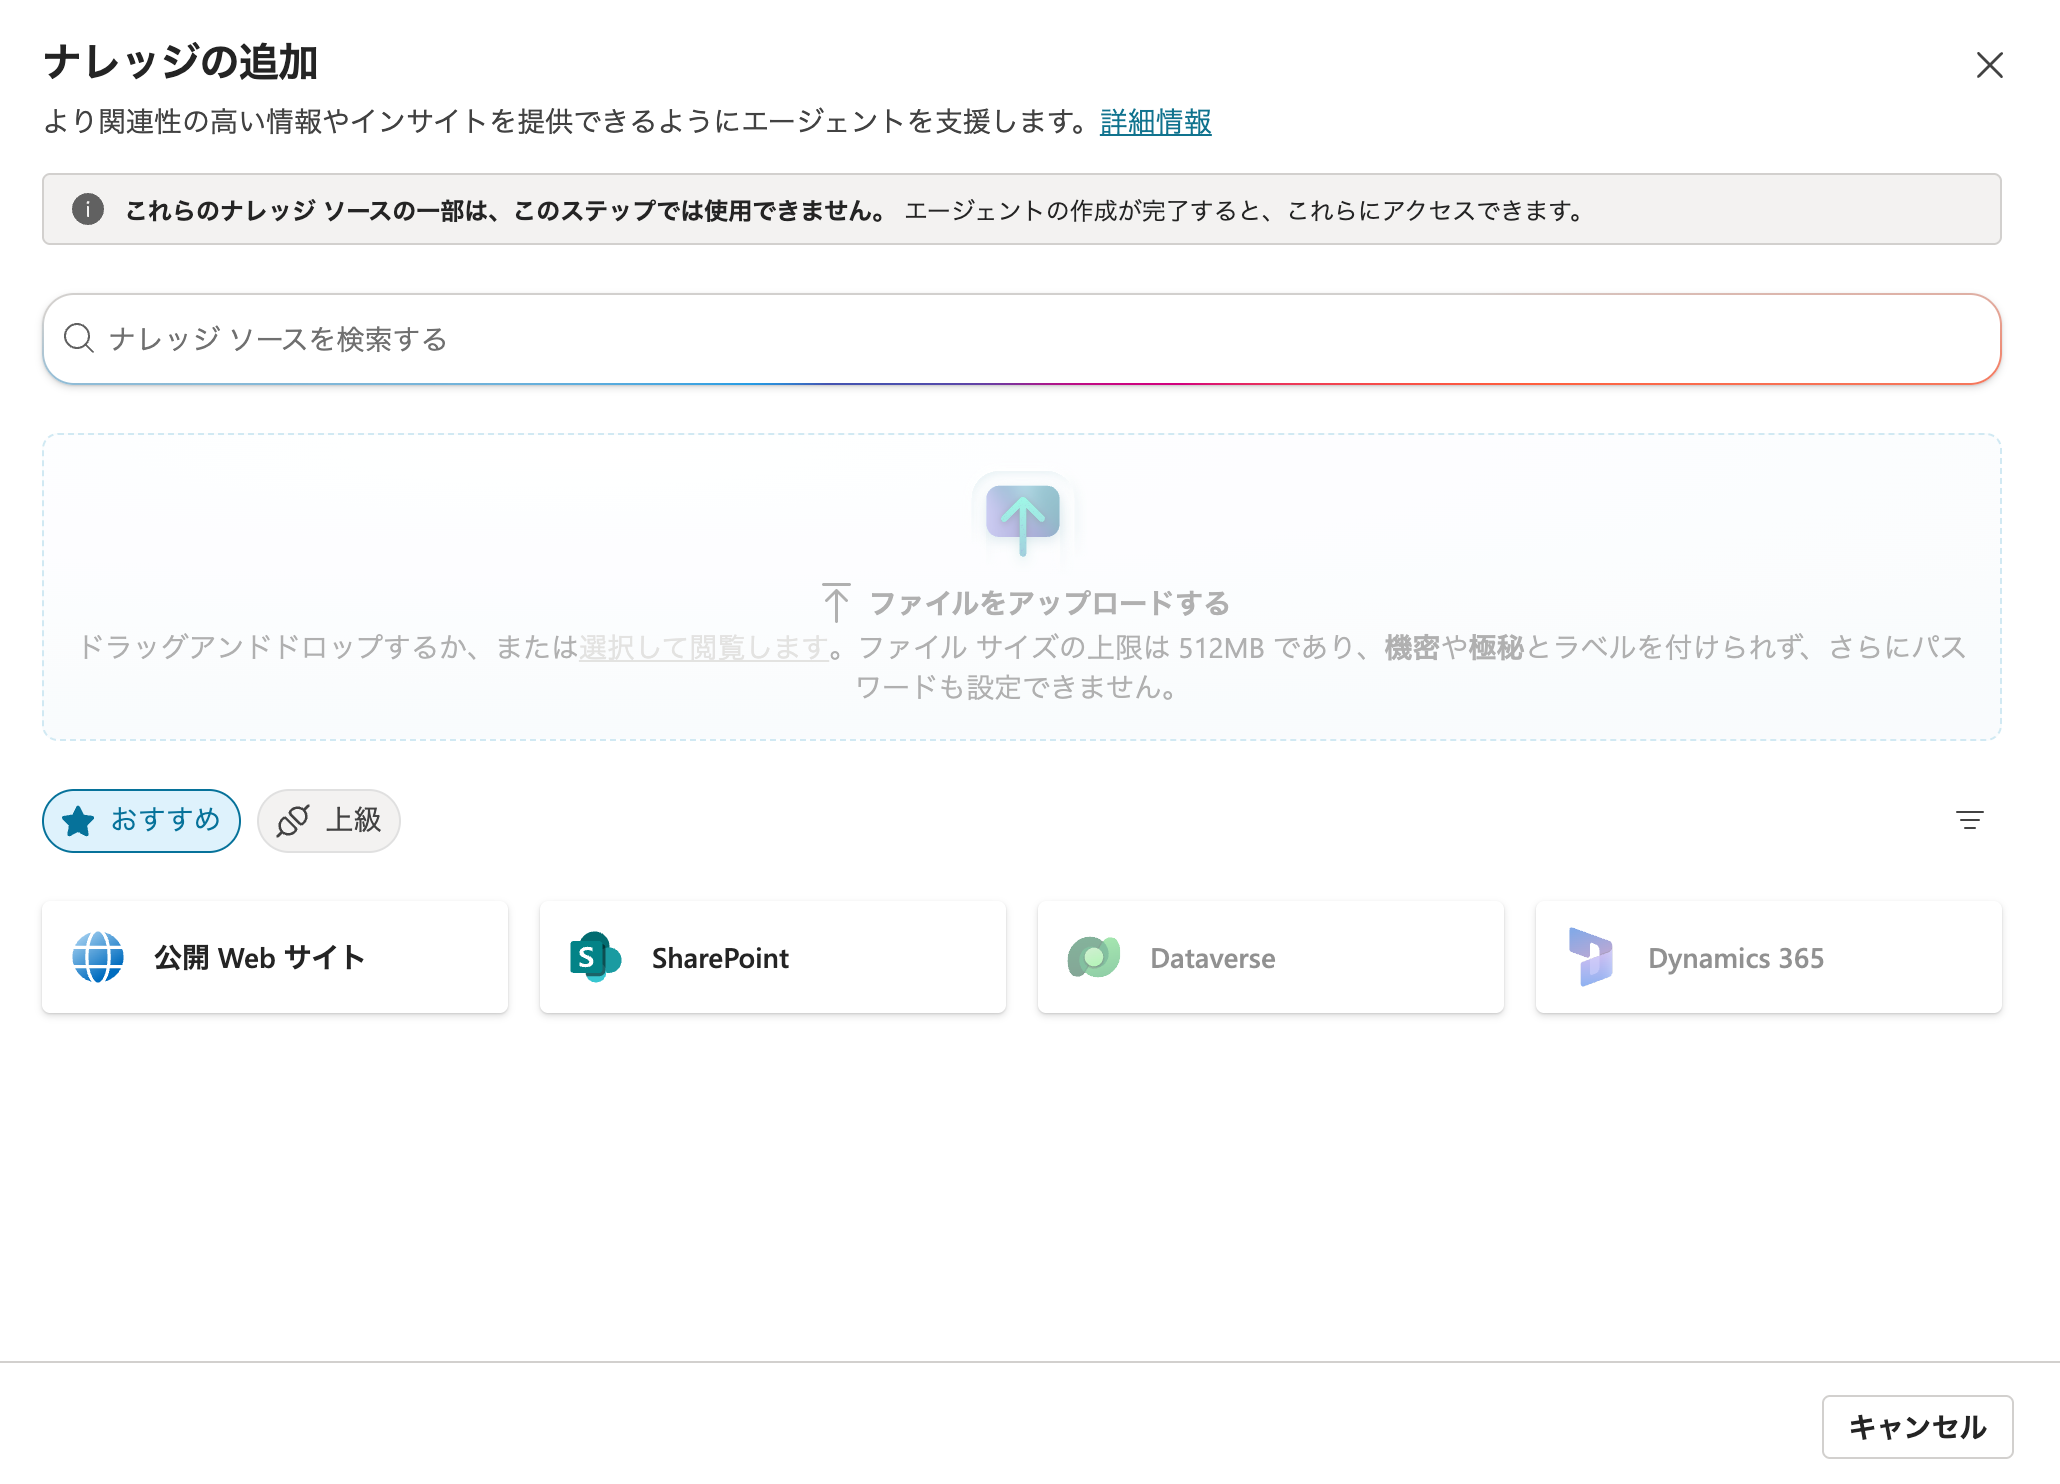Focus the ナレッジ ソースを検索する field
The image size is (2060, 1484).
click(x=1020, y=339)
